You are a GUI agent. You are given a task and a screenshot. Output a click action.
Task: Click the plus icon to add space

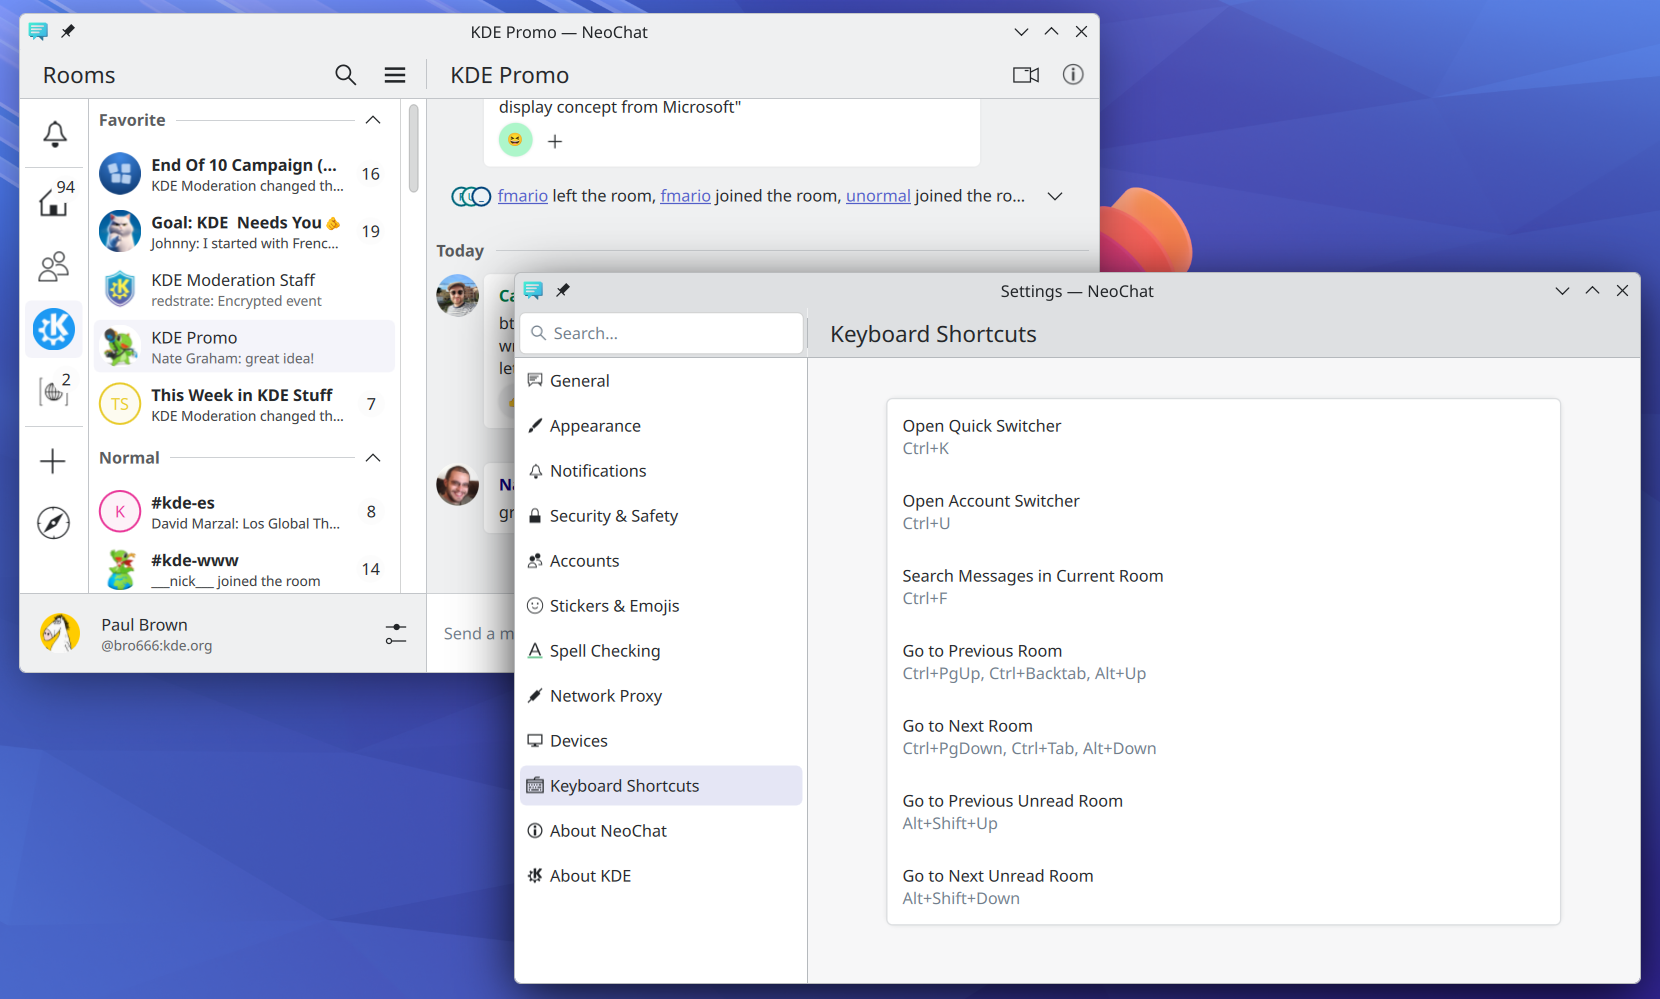click(x=53, y=461)
